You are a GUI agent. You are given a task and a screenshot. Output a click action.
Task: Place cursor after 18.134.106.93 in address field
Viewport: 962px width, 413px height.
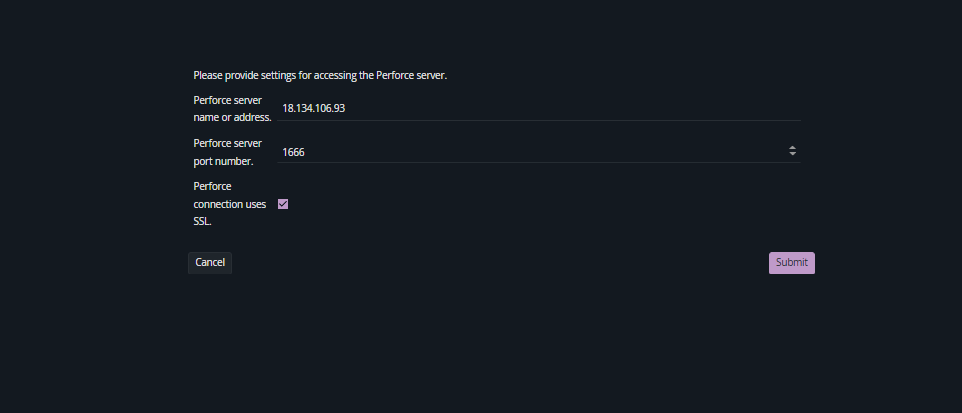(347, 109)
